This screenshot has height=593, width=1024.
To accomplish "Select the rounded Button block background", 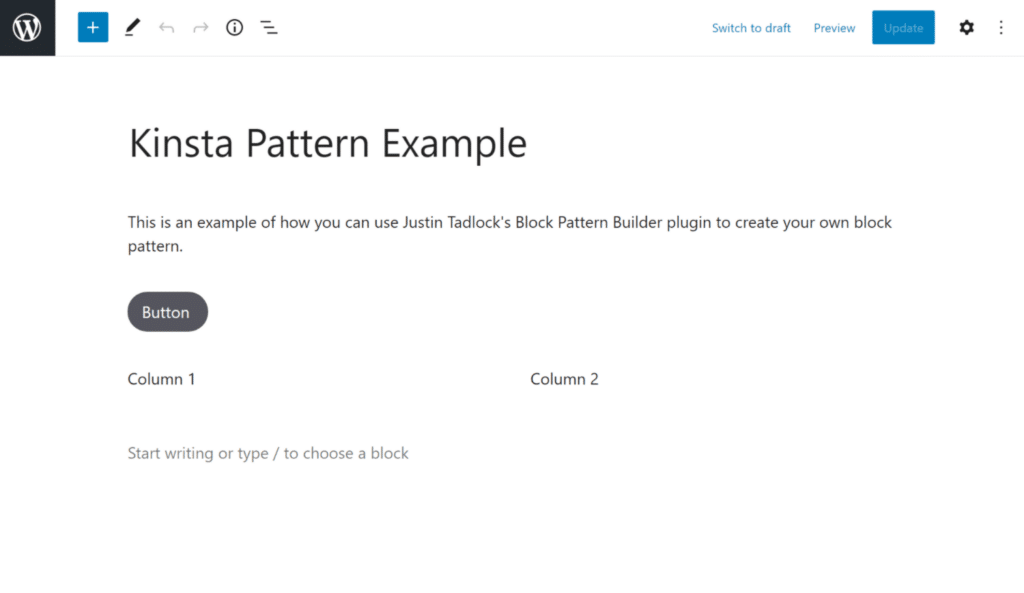I will [x=167, y=311].
